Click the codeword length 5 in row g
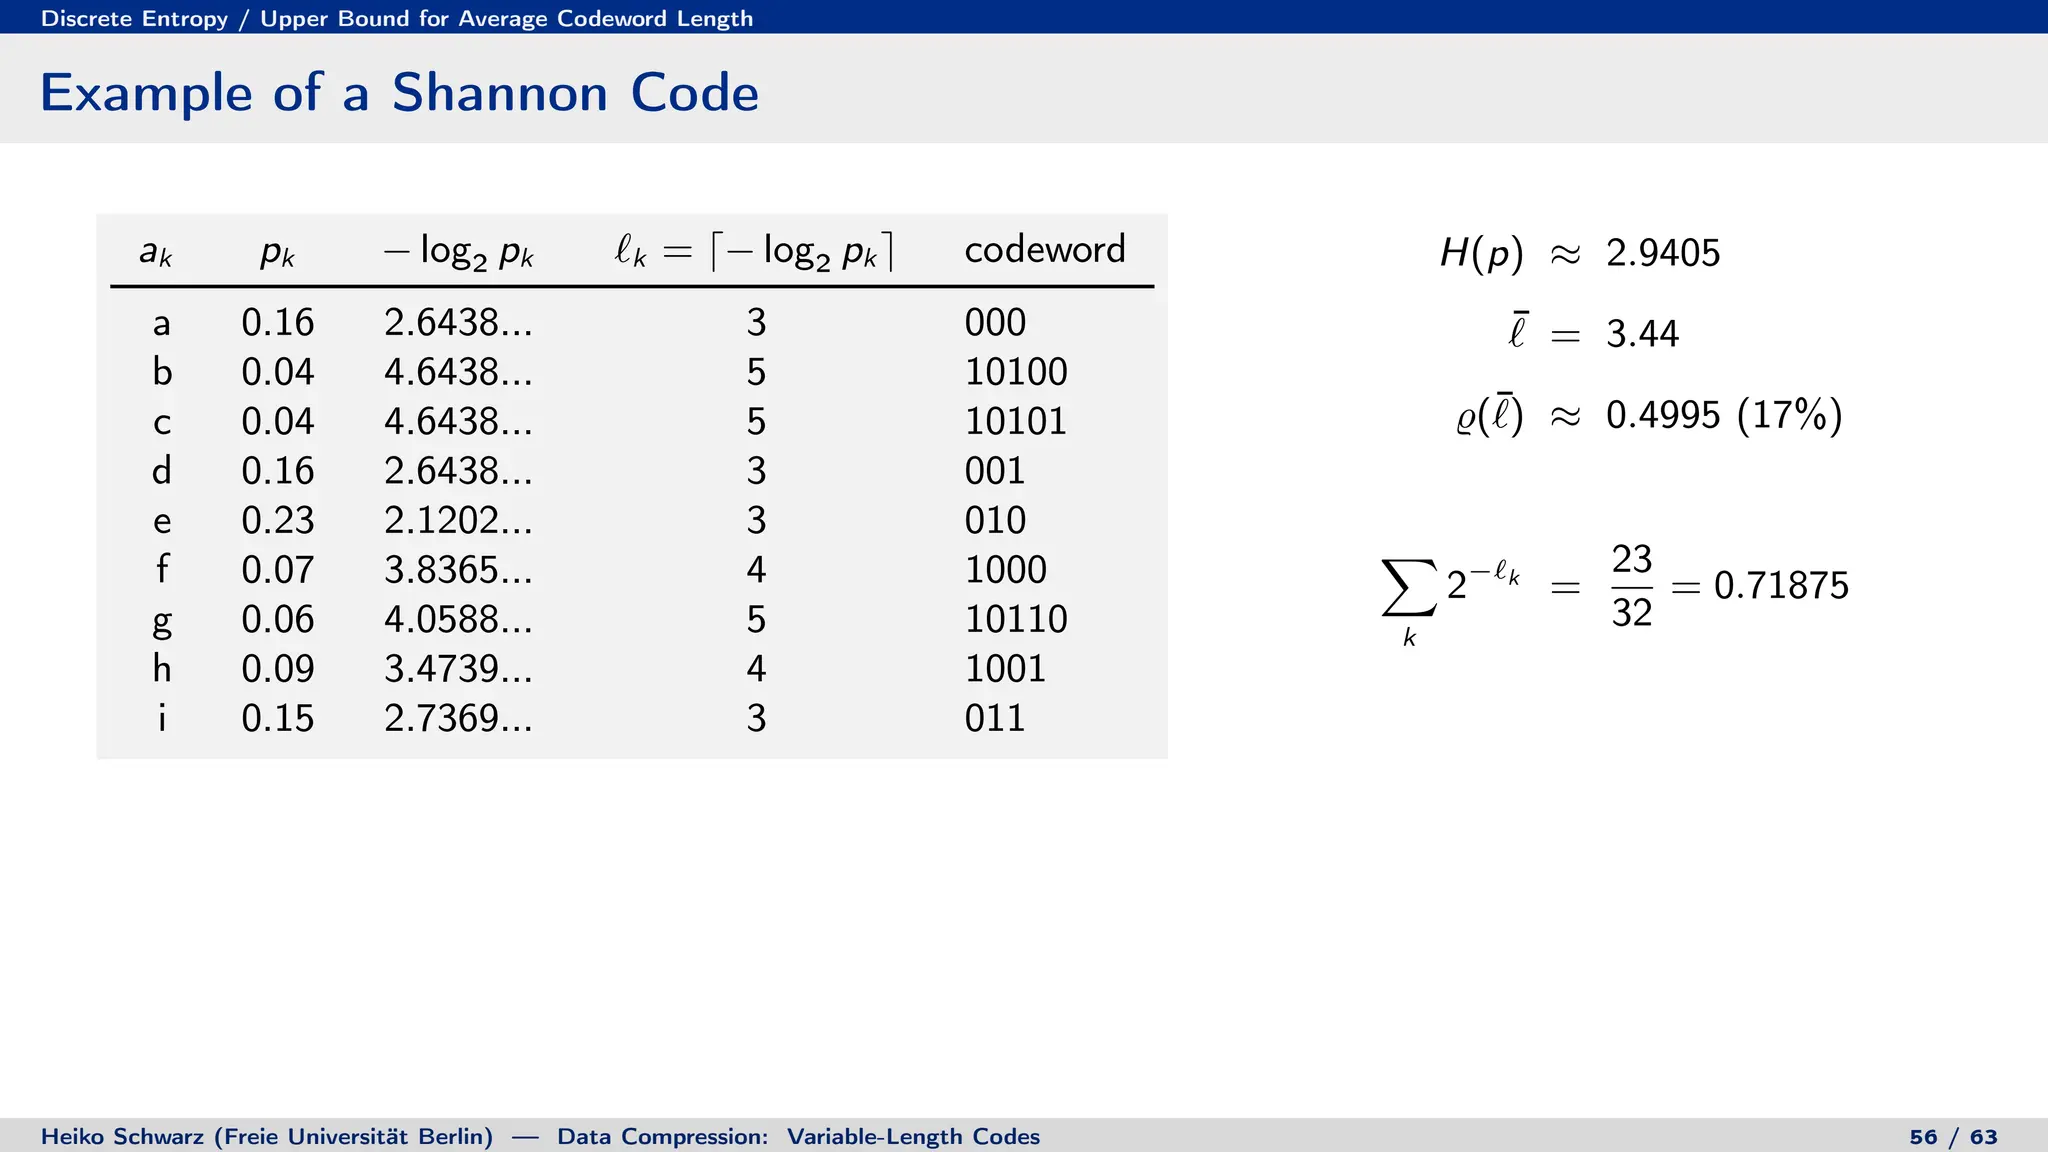2048x1152 pixels. tap(756, 619)
